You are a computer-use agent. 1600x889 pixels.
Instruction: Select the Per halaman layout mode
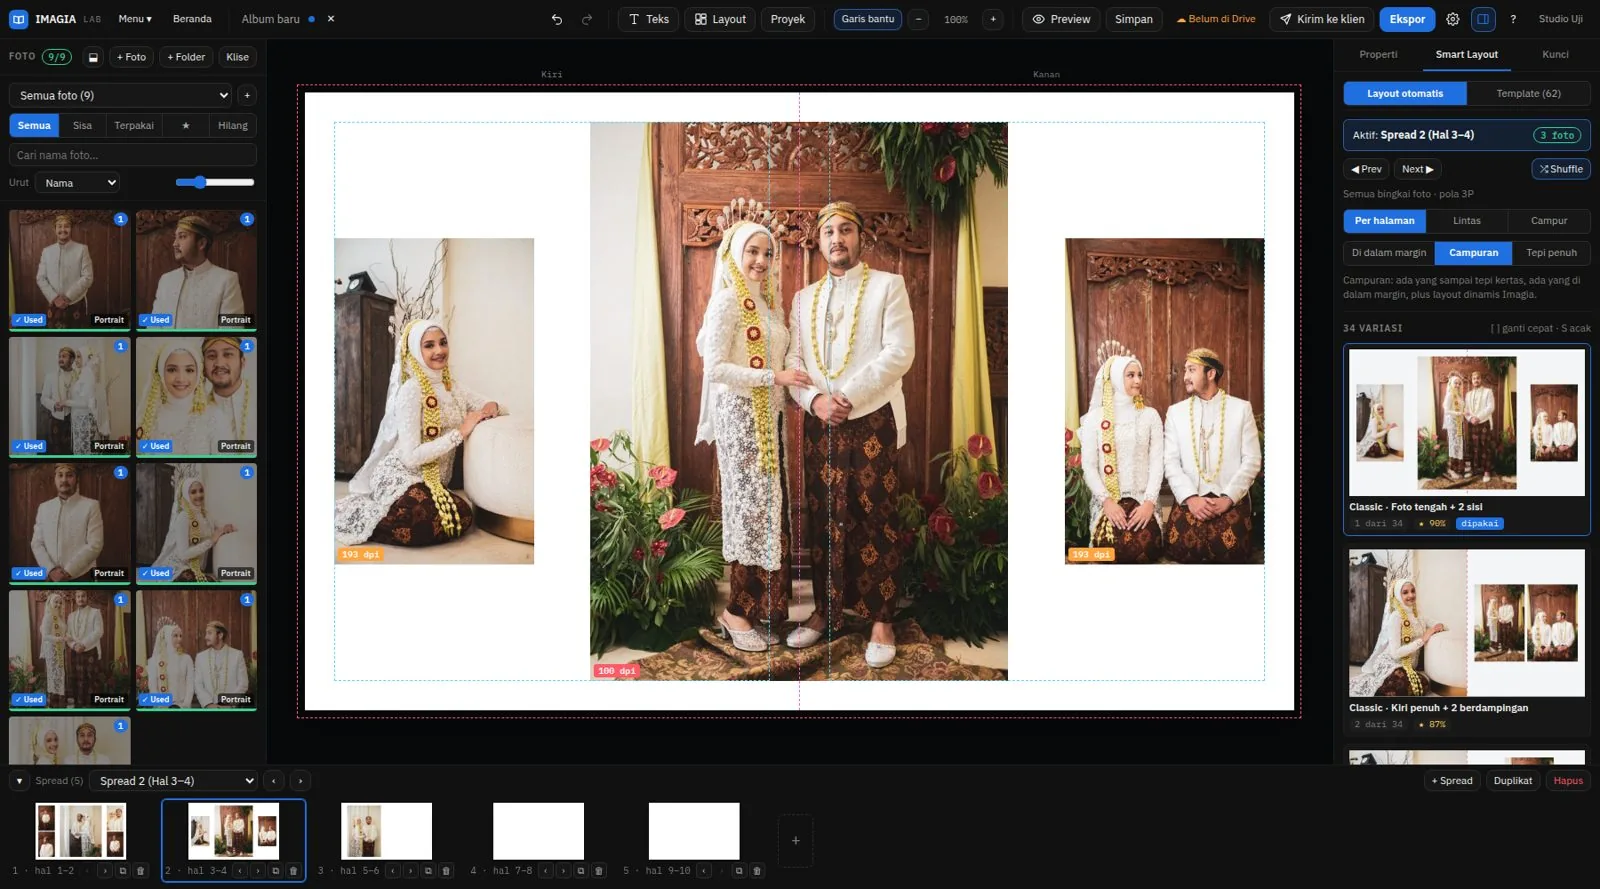coord(1385,221)
